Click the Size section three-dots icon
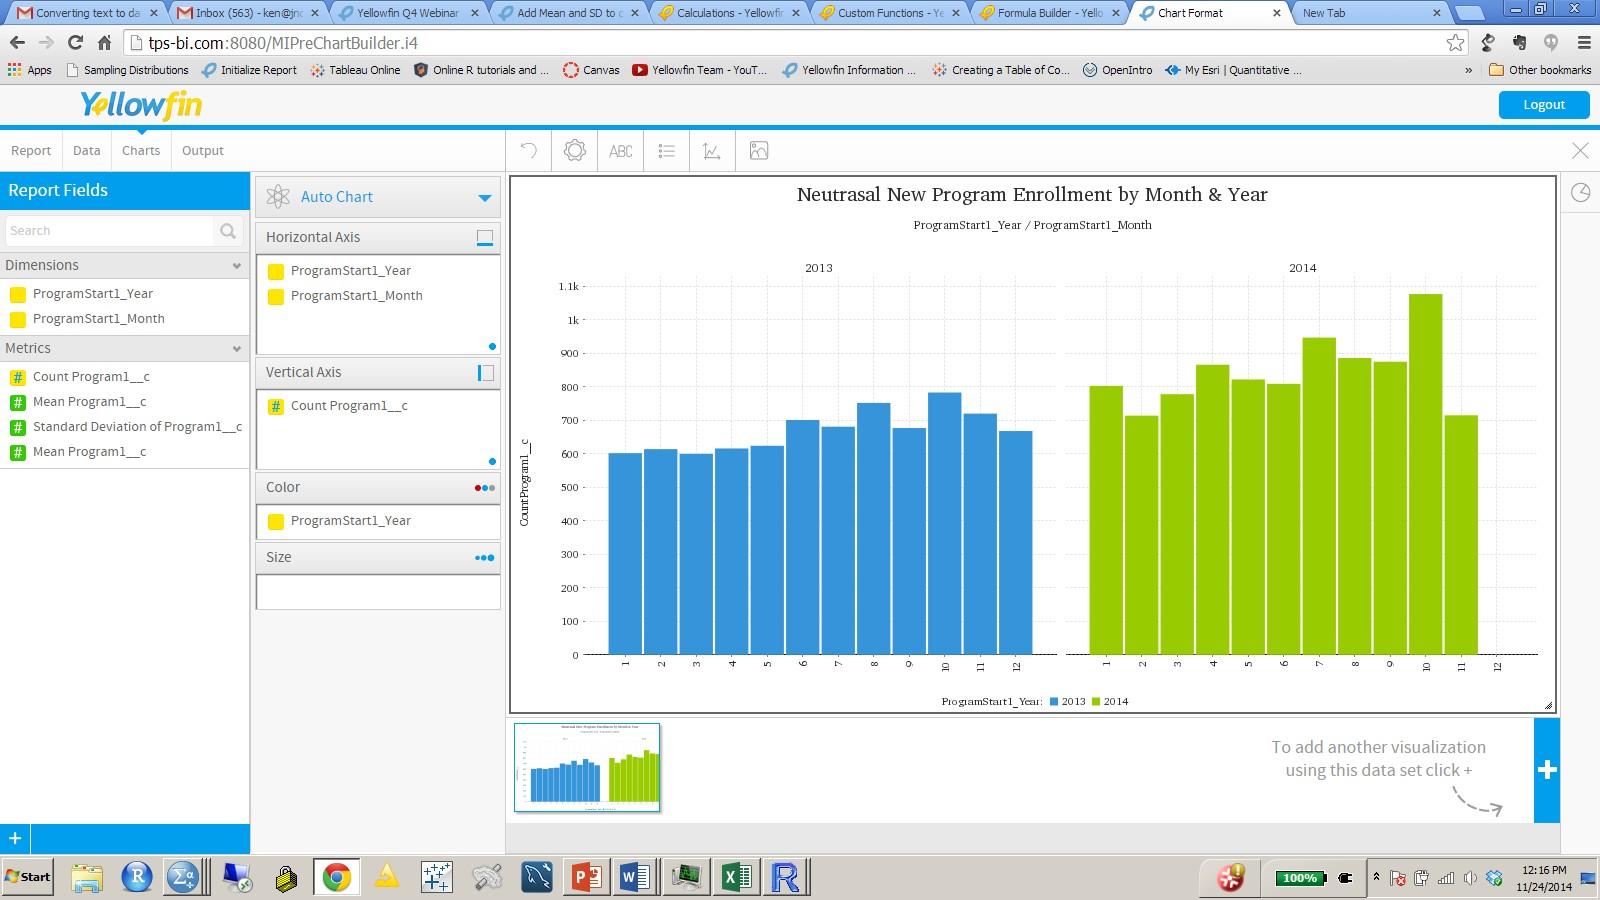The height and width of the screenshot is (900, 1600). (484, 558)
